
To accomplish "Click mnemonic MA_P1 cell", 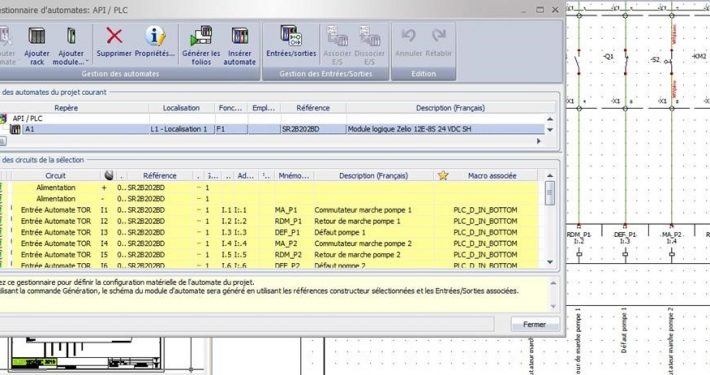I will [x=286, y=210].
